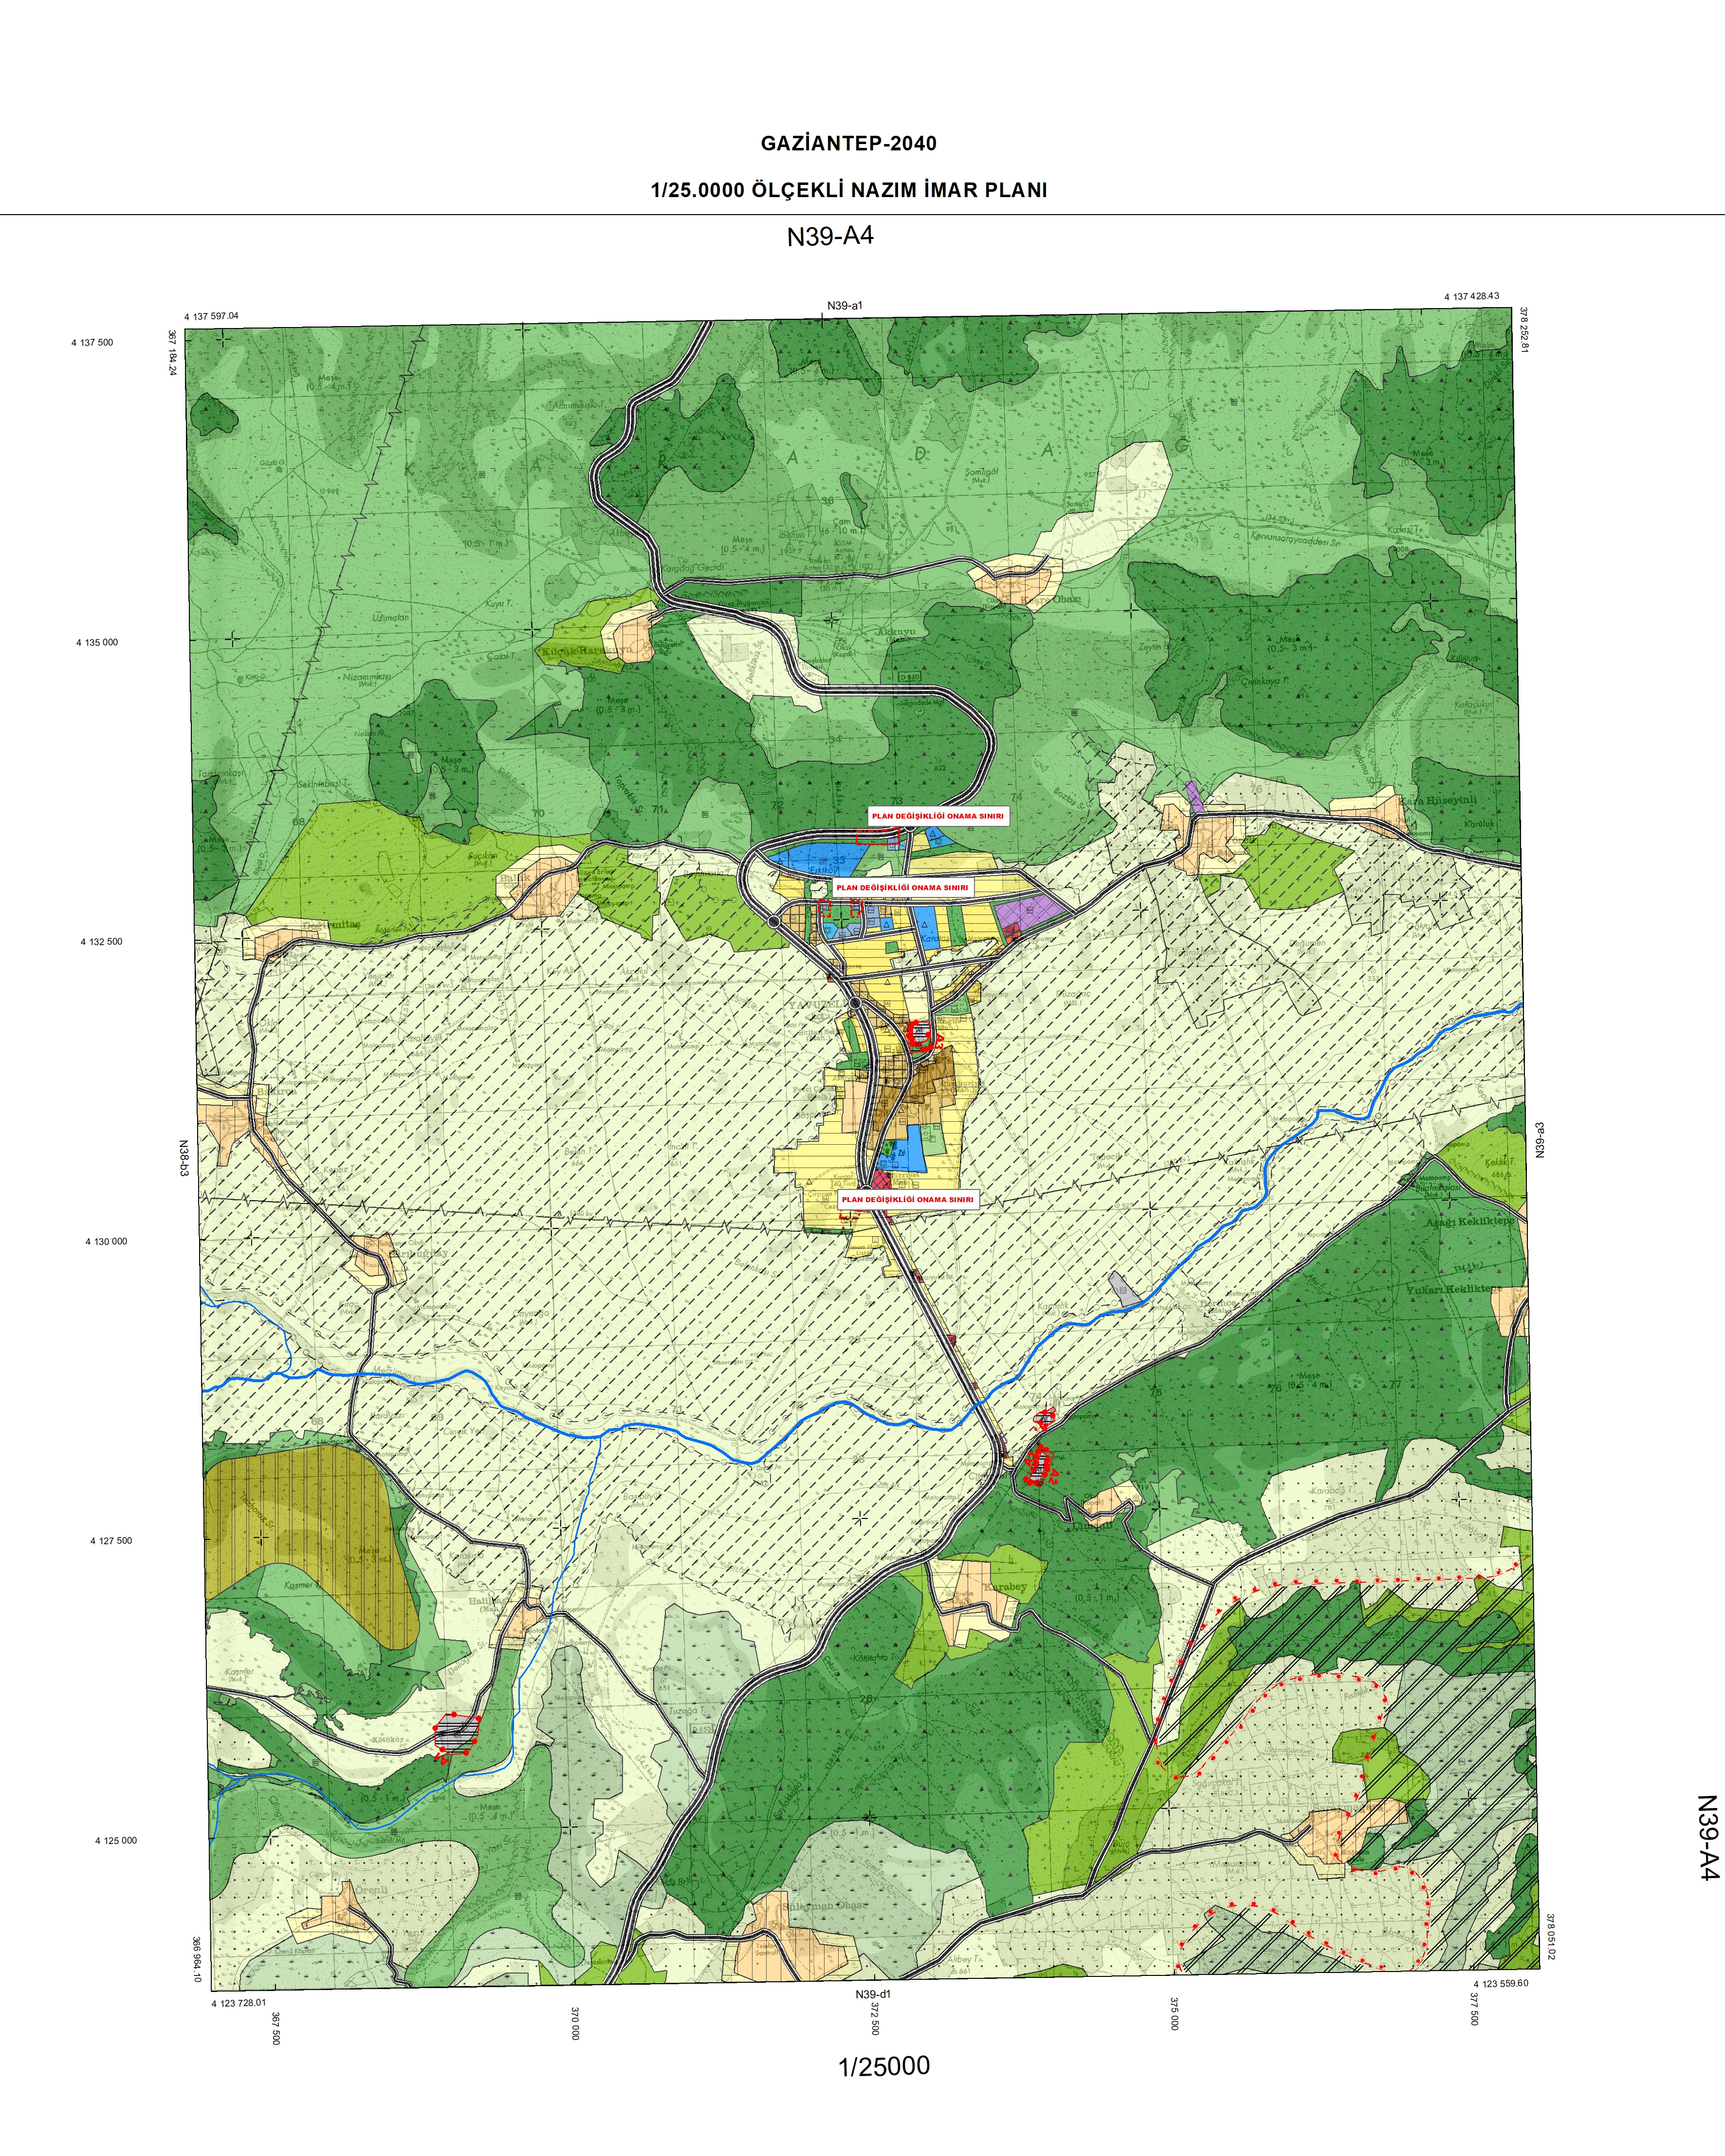Click the '367 500' easting label
Screen dimensions: 1725x2156
(276, 2027)
